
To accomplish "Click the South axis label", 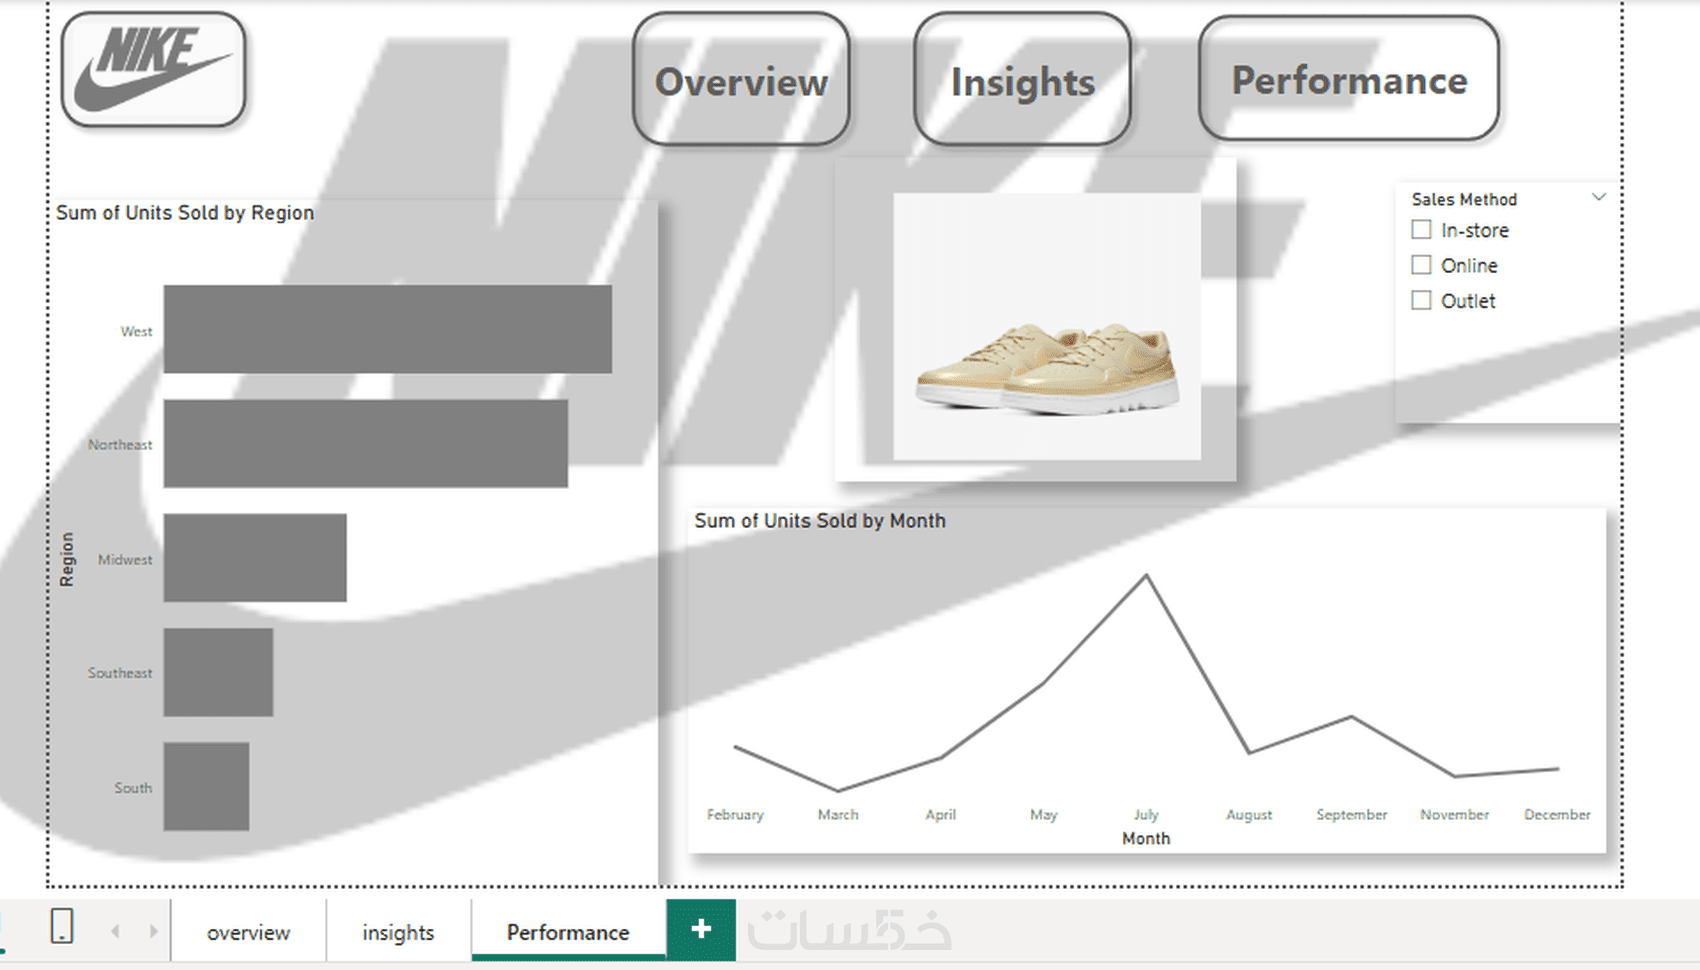I will [133, 788].
